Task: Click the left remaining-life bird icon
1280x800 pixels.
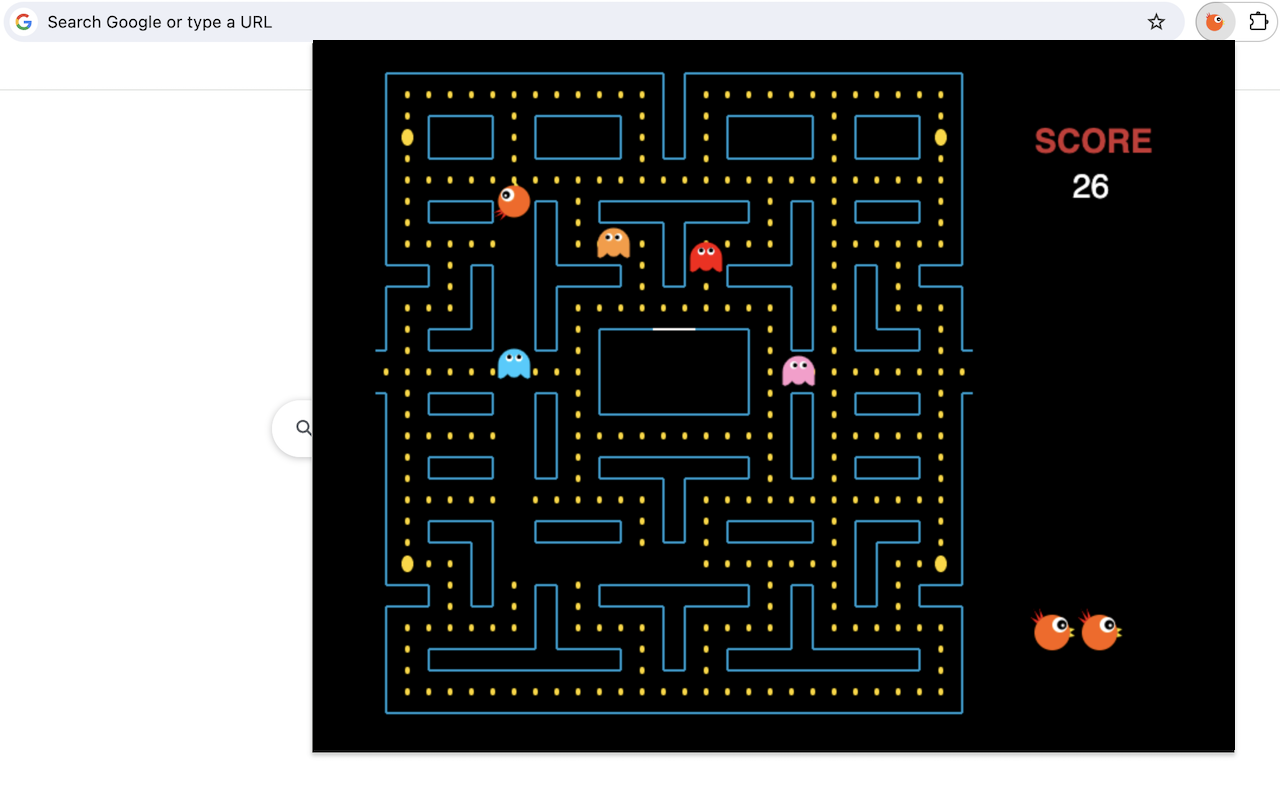Action: click(x=1052, y=629)
